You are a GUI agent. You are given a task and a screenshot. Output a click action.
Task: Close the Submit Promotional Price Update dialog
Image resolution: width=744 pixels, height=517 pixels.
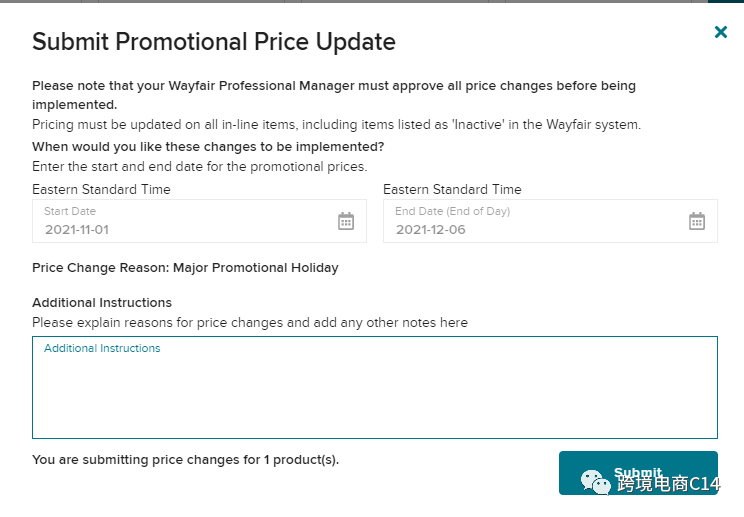[721, 32]
